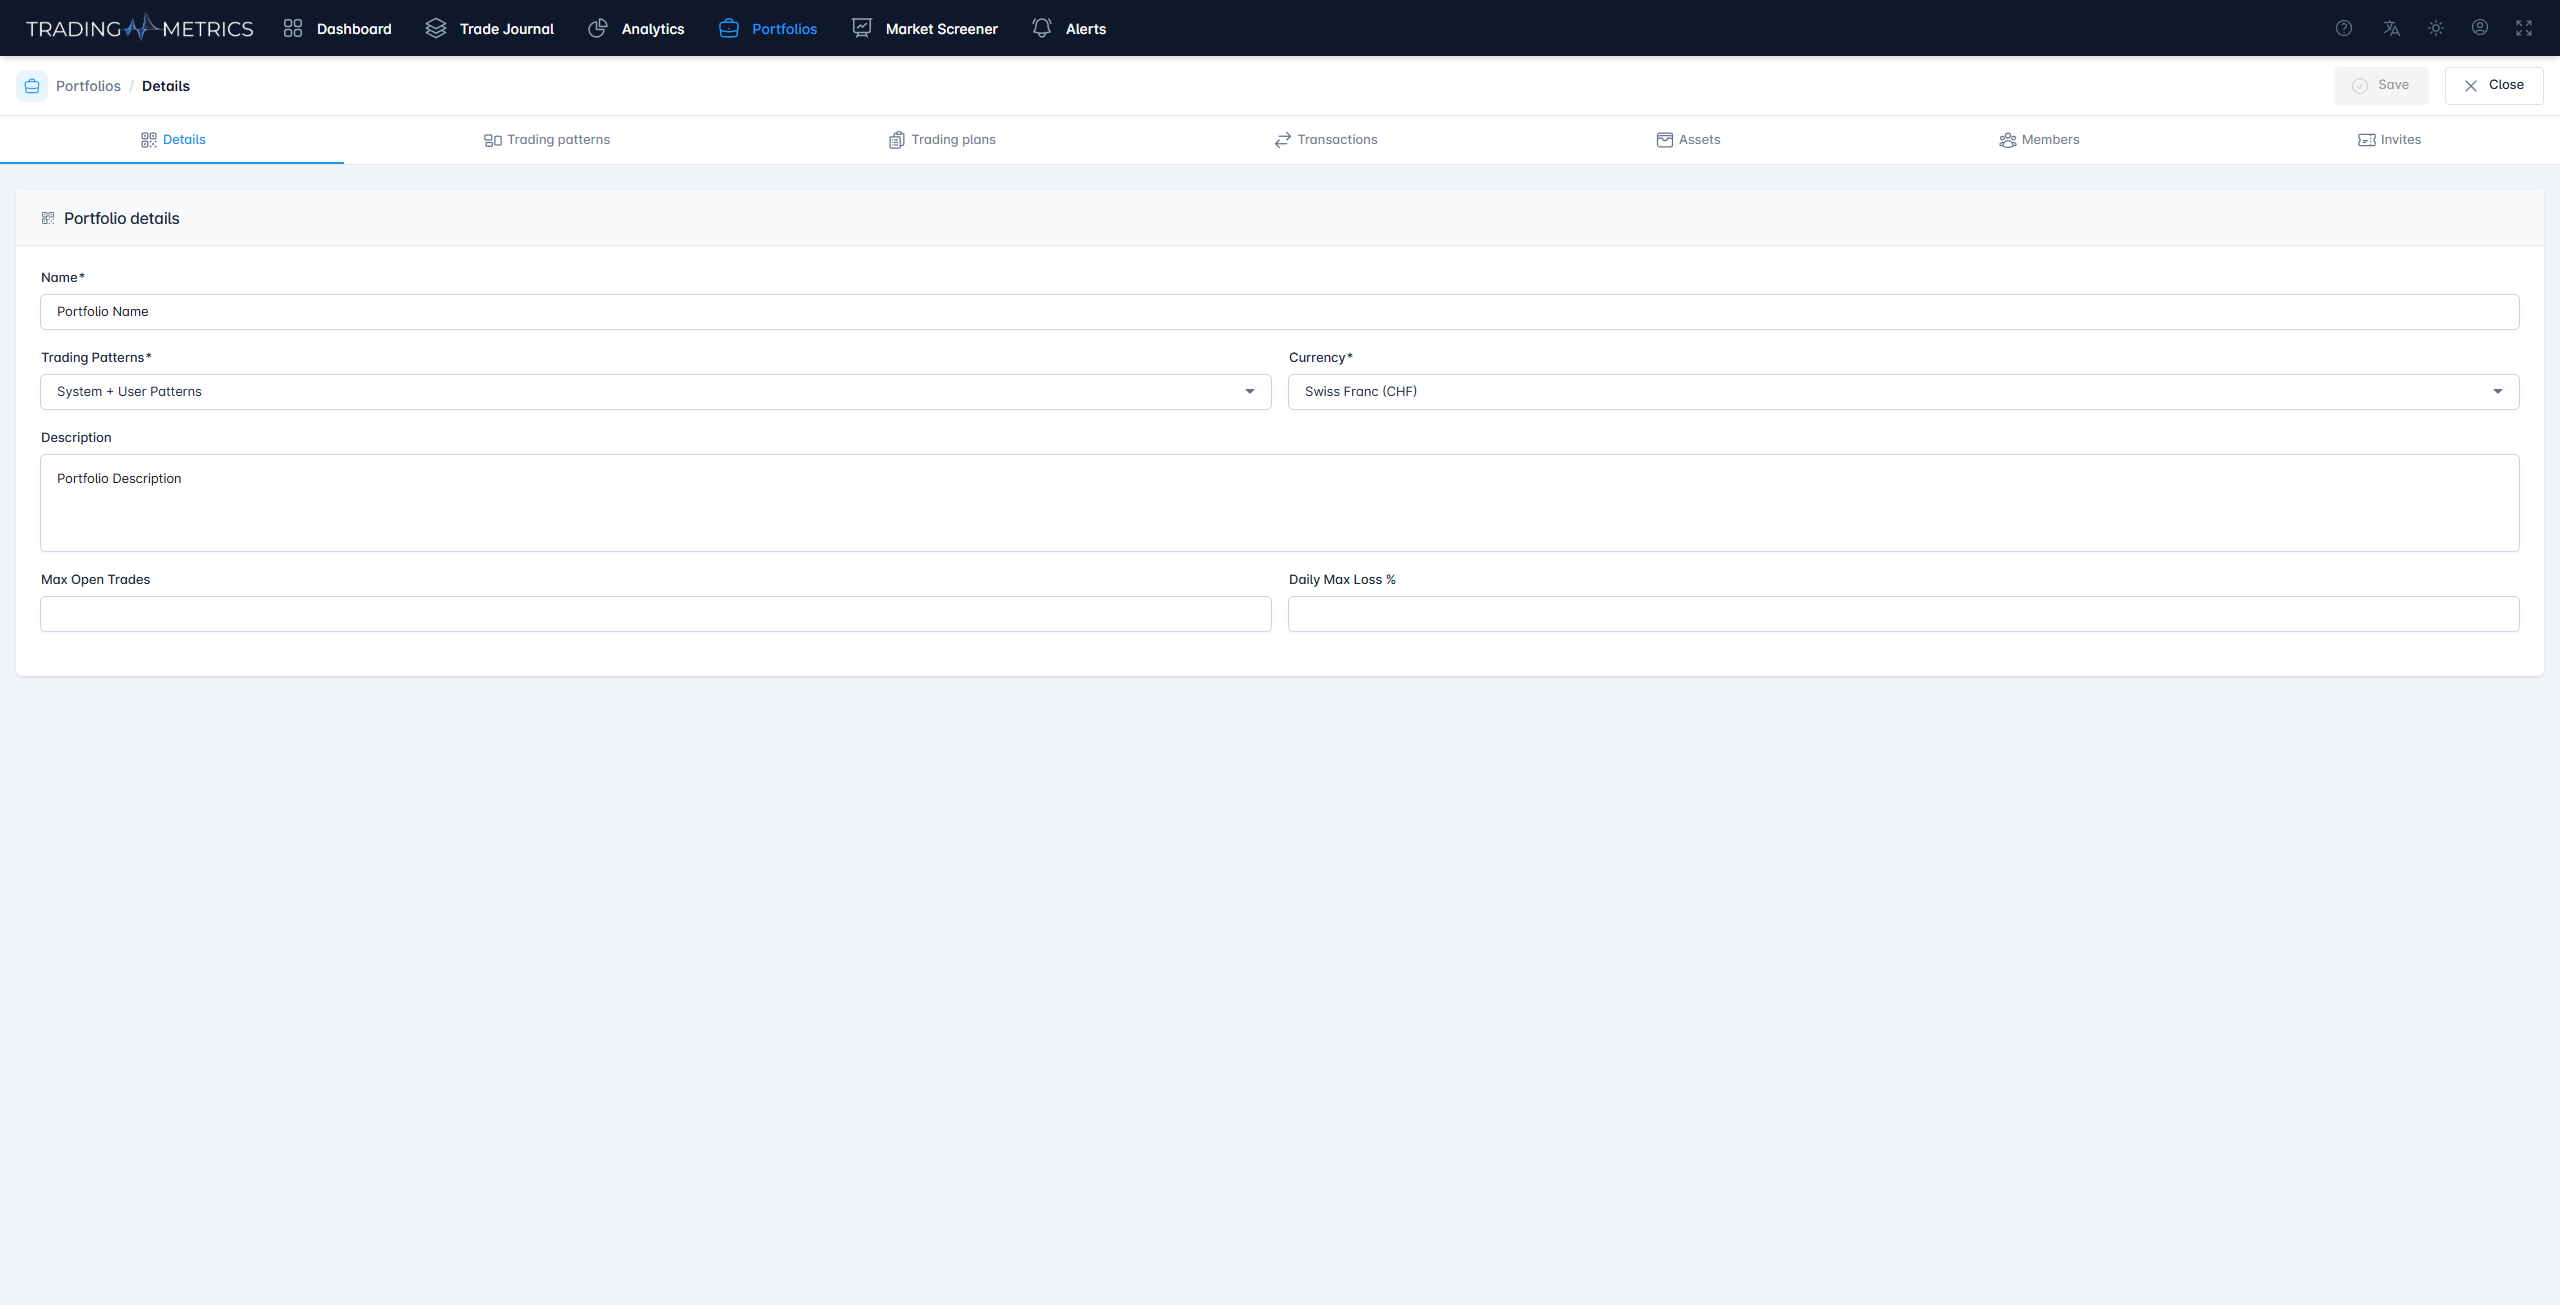Click the Close button label
2560x1305 pixels.
pyautogui.click(x=2506, y=85)
